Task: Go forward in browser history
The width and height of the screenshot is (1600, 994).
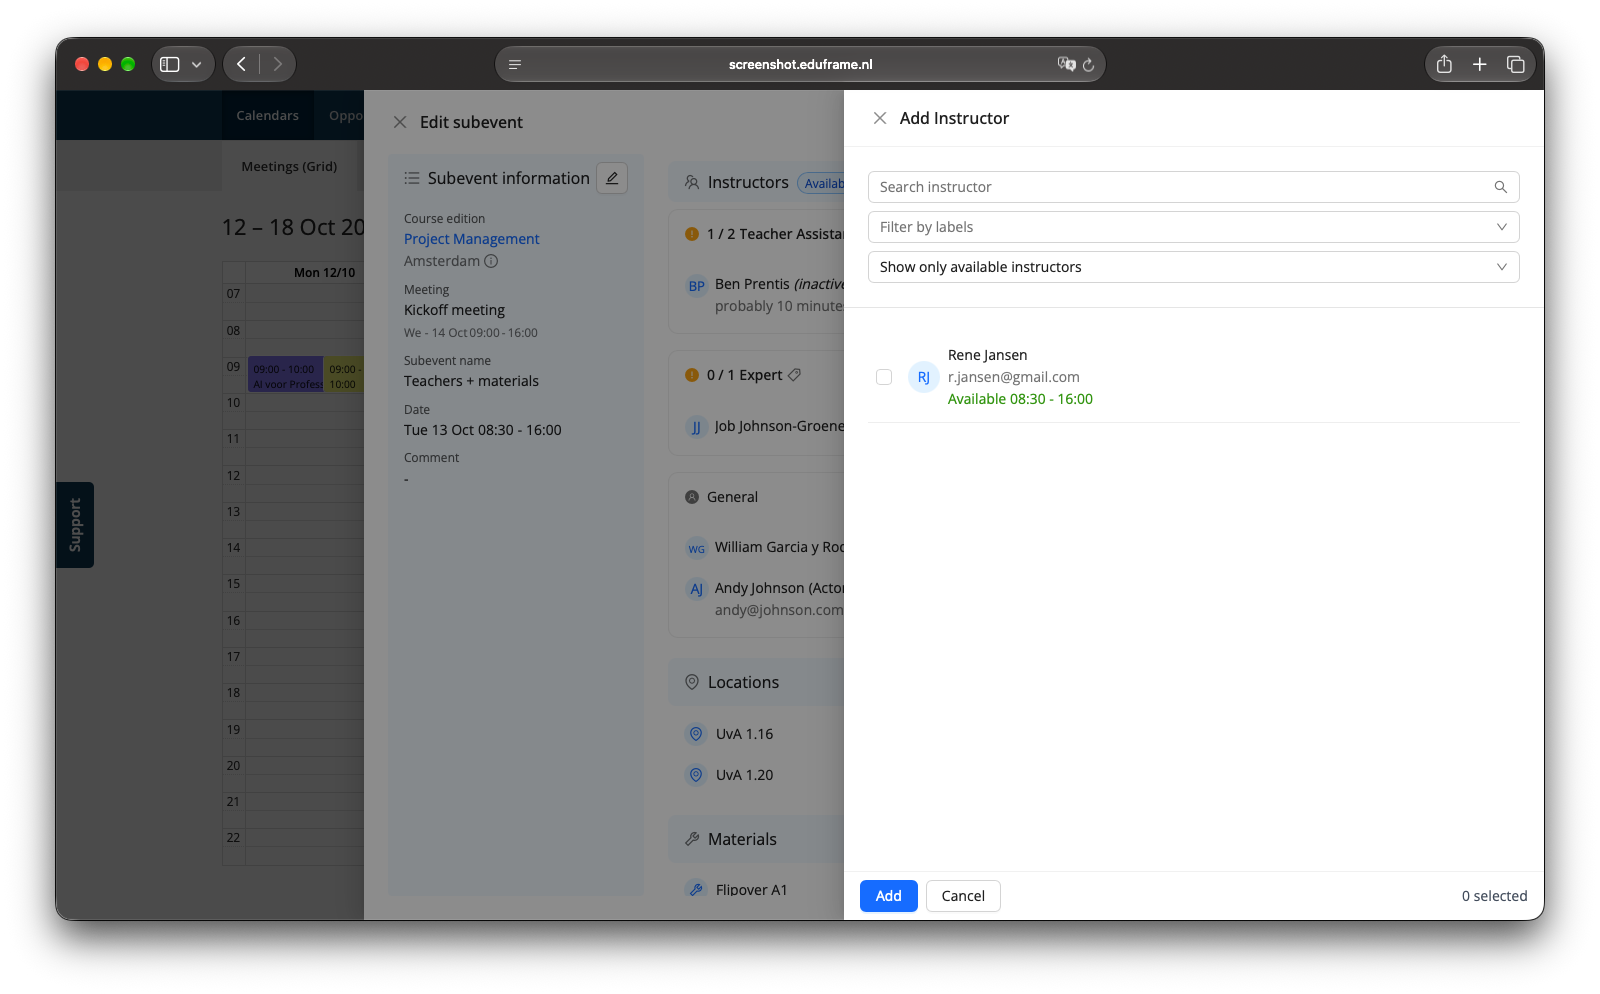Action: click(x=277, y=64)
